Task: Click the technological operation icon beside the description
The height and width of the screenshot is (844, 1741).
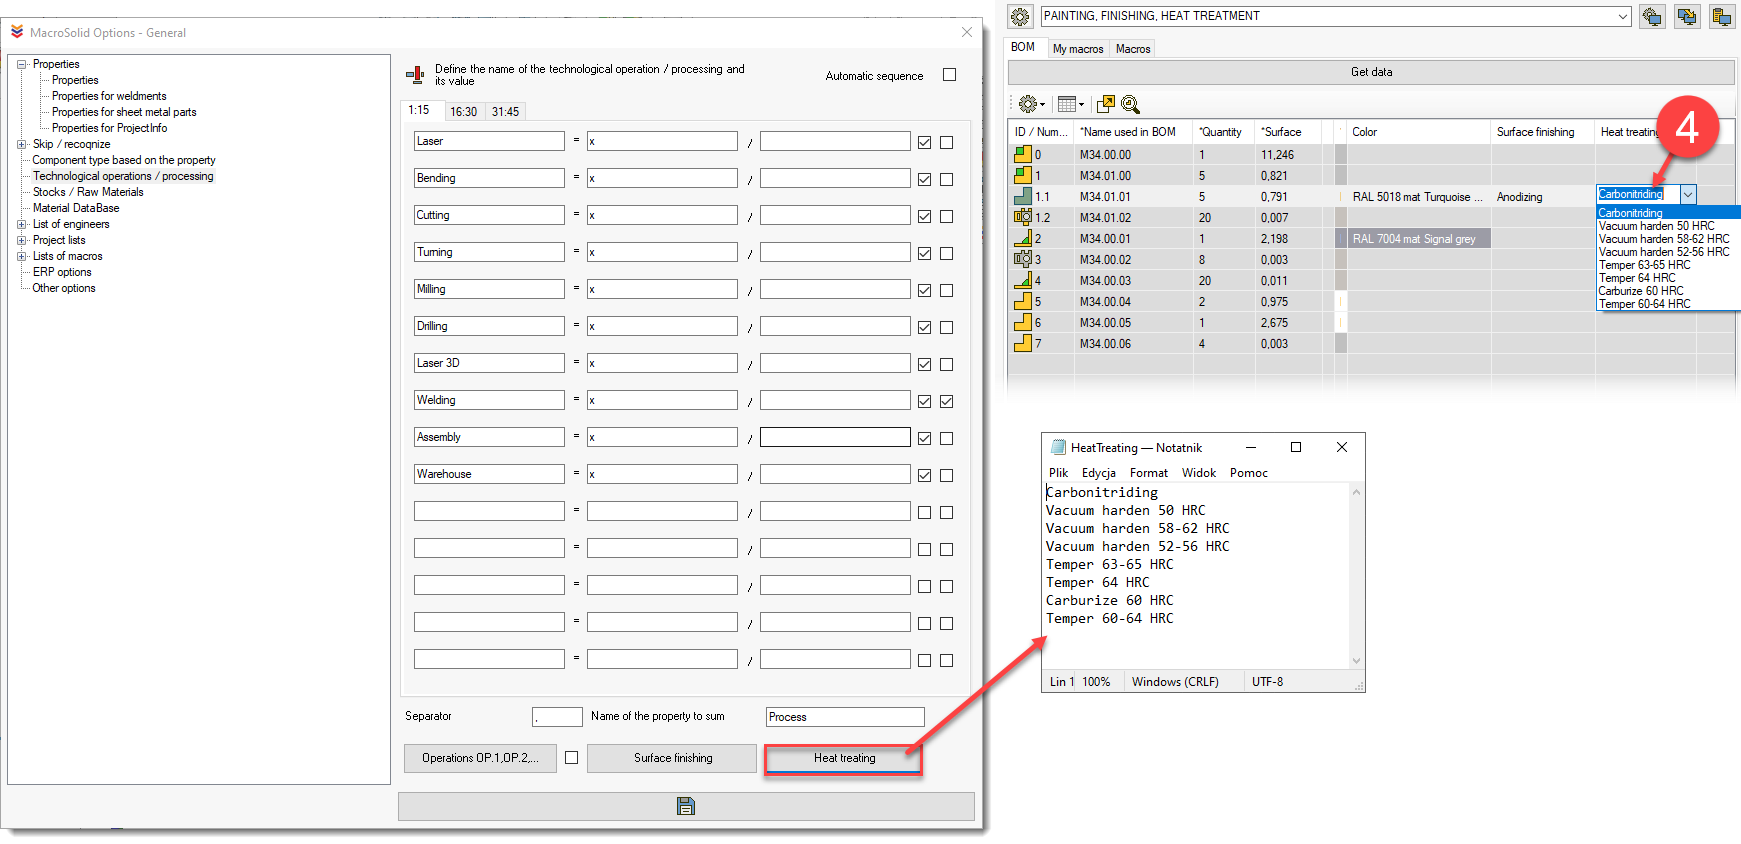Action: pyautogui.click(x=415, y=75)
